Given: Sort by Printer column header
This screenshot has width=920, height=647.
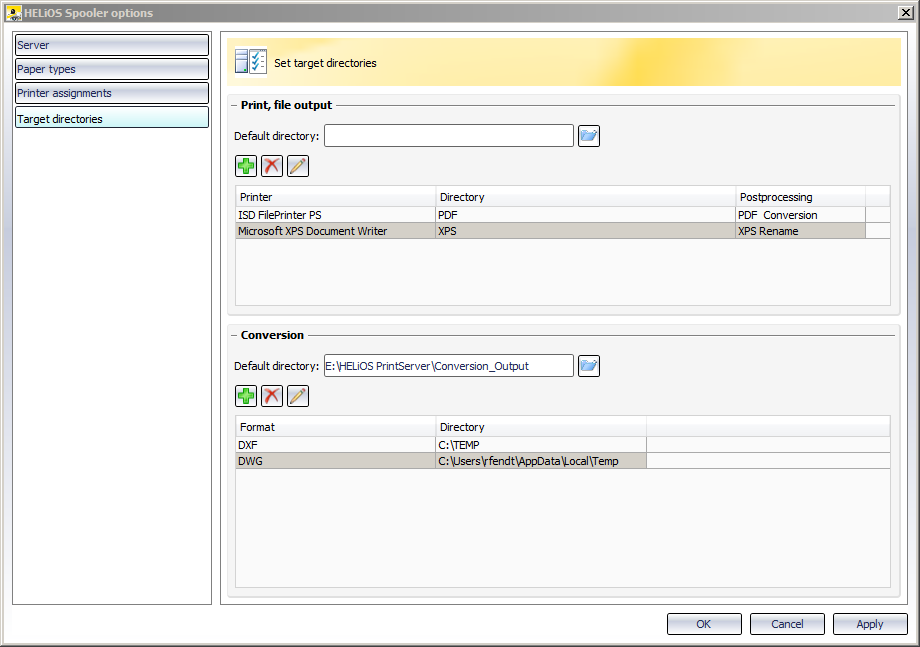Looking at the screenshot, I should 336,197.
